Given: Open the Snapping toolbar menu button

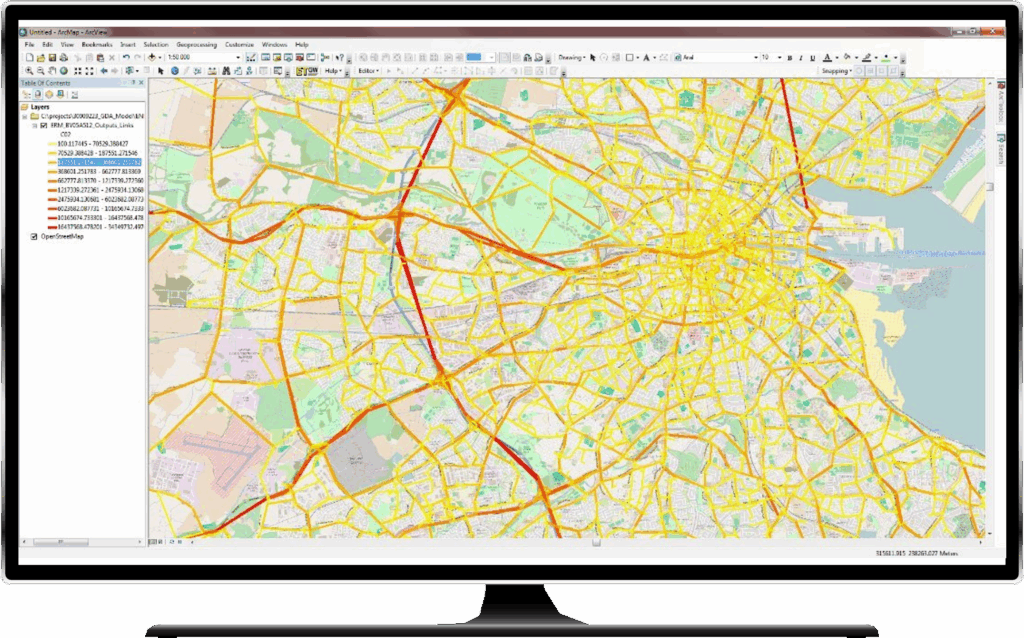Looking at the screenshot, I should pyautogui.click(x=835, y=71).
